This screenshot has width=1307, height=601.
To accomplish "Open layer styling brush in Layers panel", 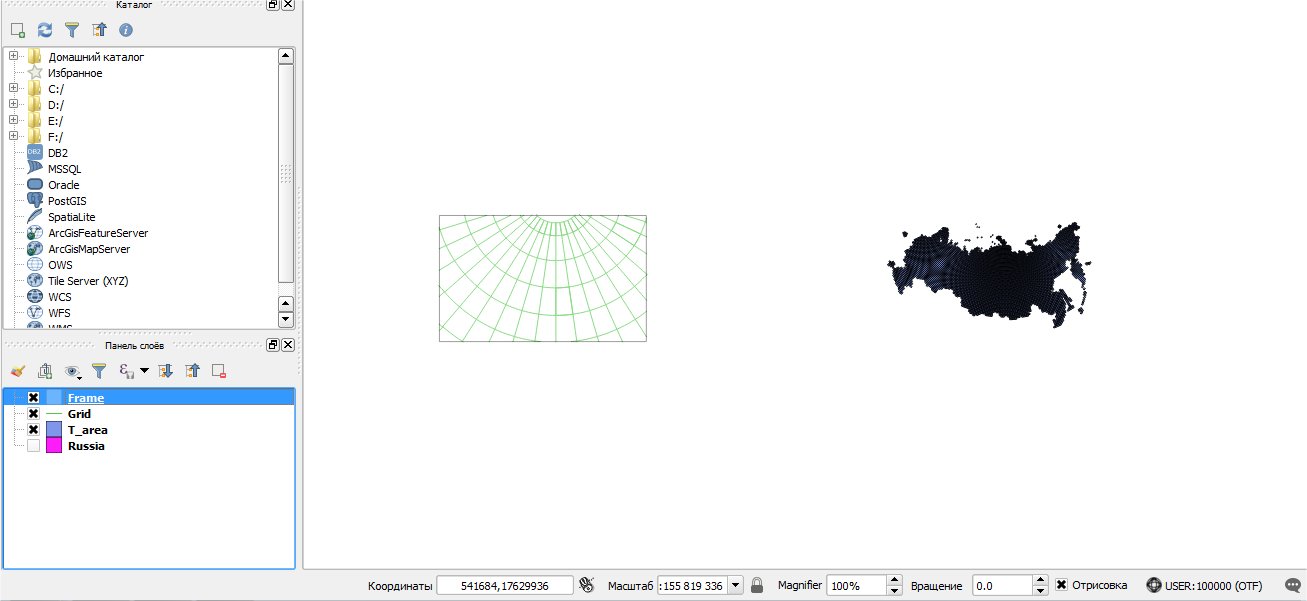I will pos(17,371).
